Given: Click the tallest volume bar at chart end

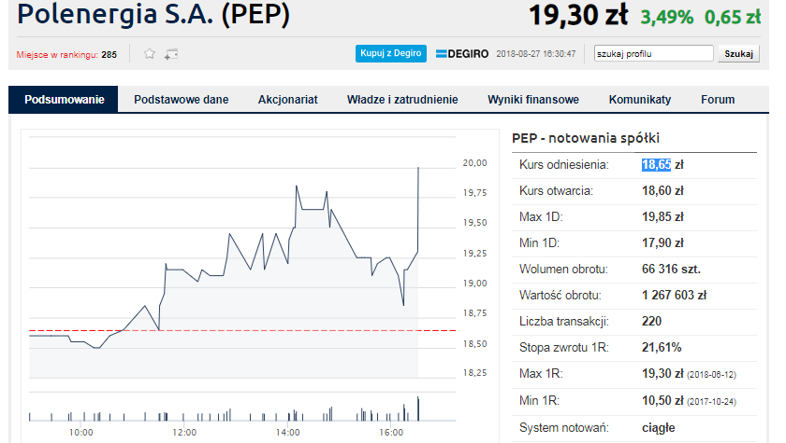Looking at the screenshot, I should pyautogui.click(x=418, y=409).
